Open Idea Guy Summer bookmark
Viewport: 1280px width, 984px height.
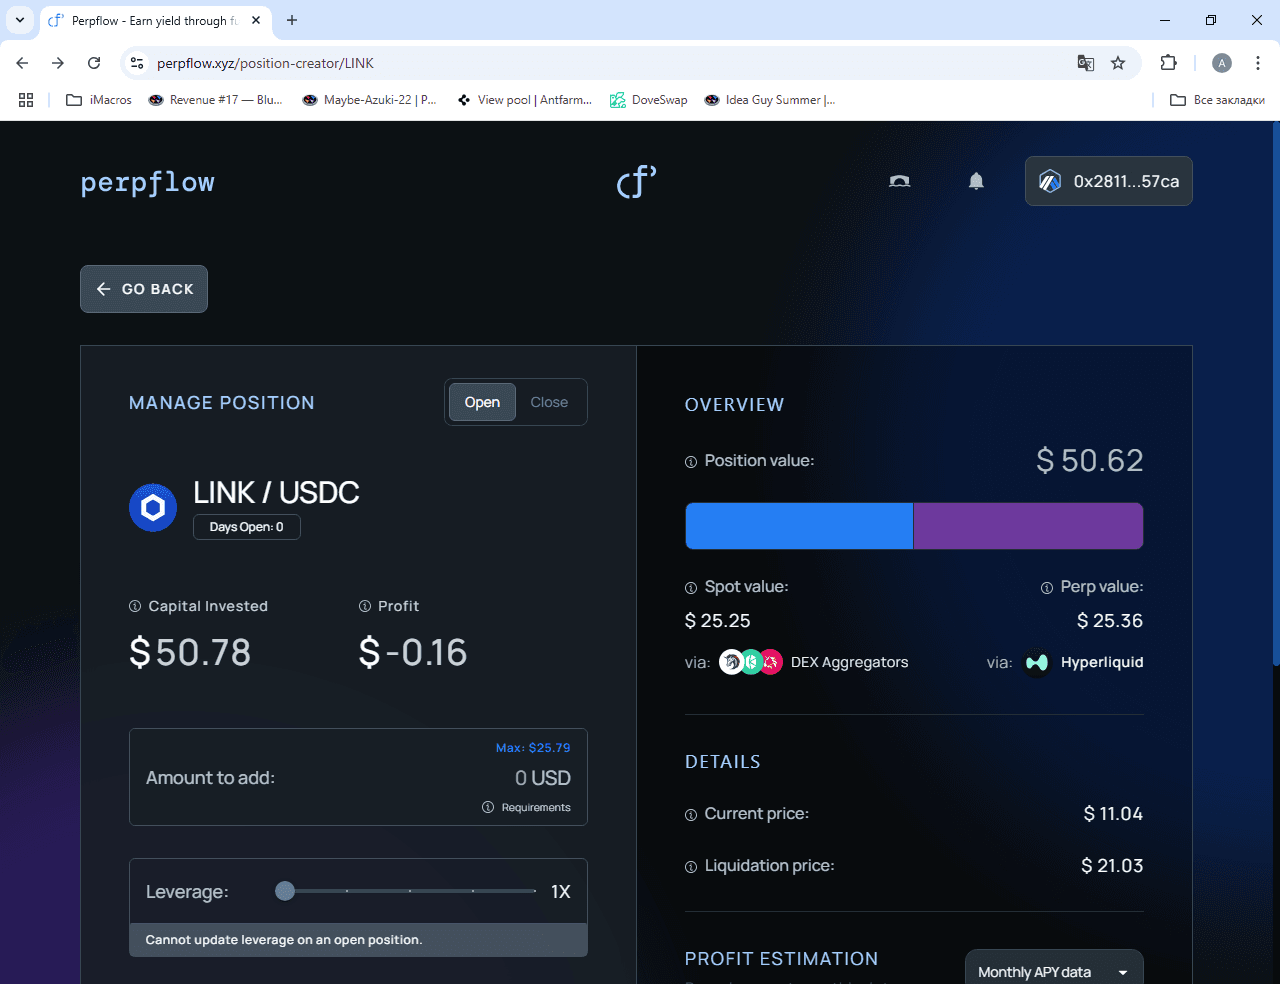click(770, 100)
